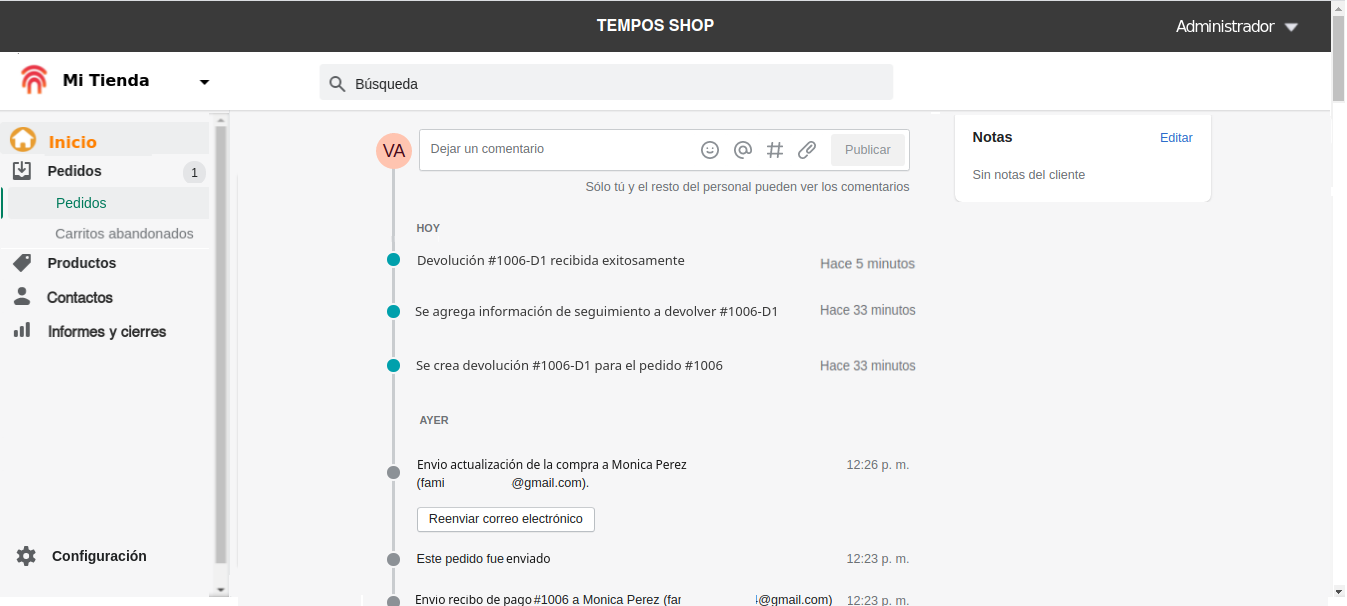Screen dimensions: 1347x606
Task: Click the Búsqueda search field
Action: click(x=606, y=83)
